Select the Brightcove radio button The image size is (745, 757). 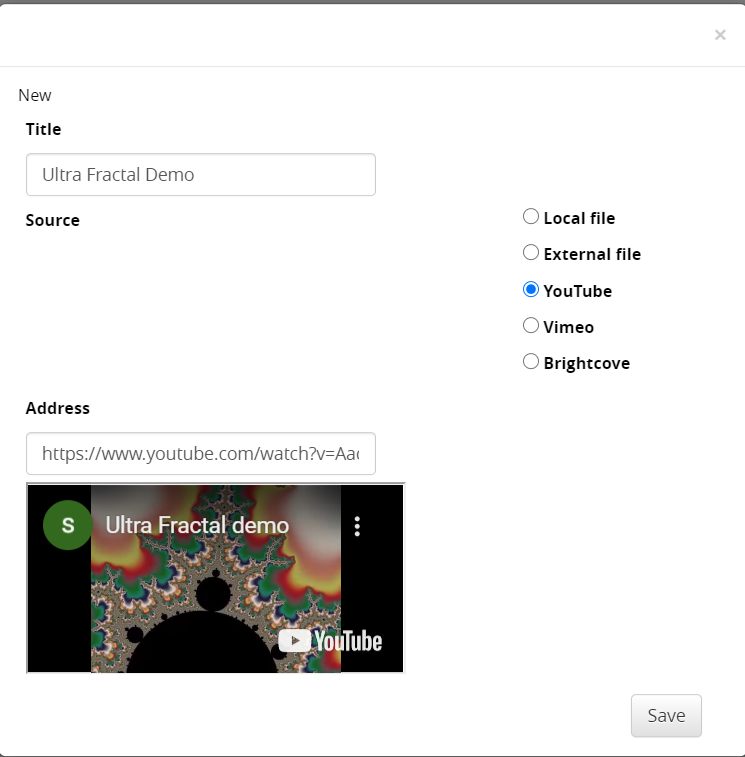[x=531, y=362]
